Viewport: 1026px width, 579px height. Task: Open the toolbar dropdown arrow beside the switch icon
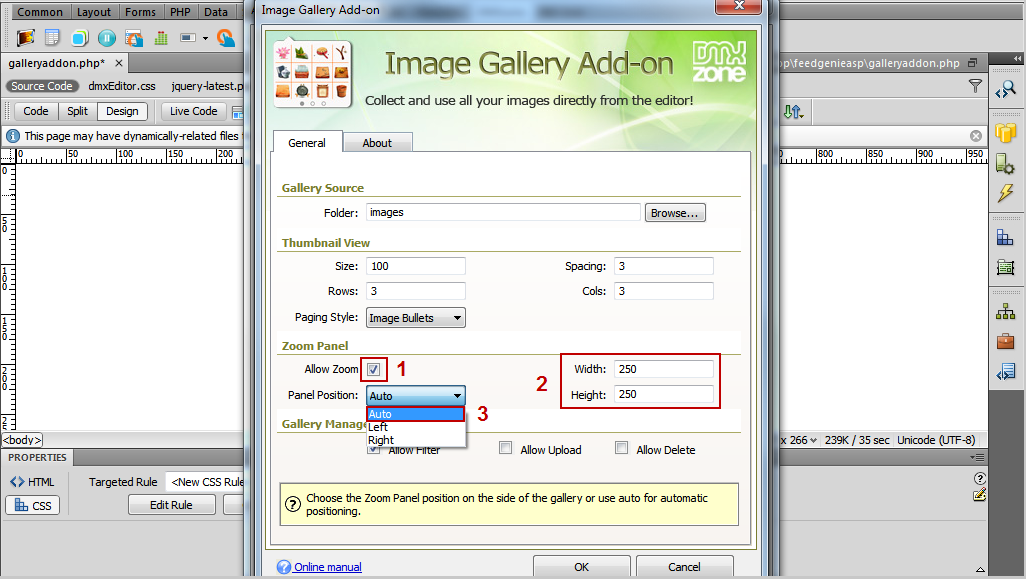[x=205, y=39]
